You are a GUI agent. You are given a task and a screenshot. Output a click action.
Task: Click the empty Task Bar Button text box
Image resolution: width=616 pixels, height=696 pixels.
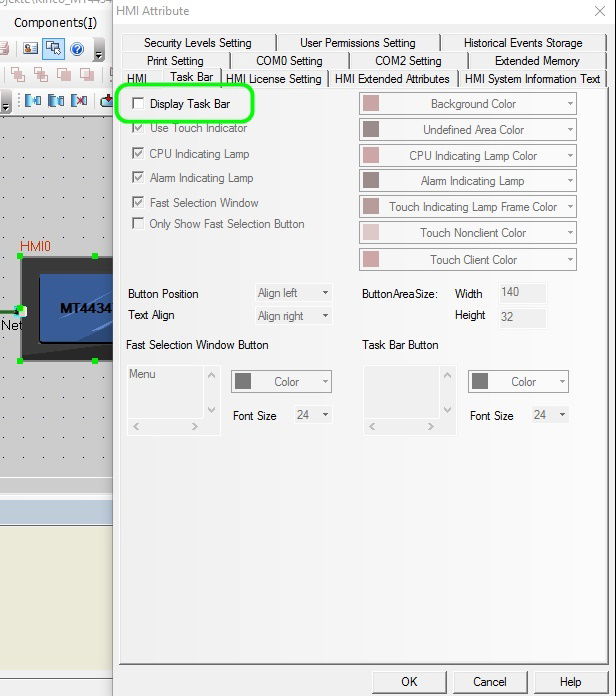401,392
